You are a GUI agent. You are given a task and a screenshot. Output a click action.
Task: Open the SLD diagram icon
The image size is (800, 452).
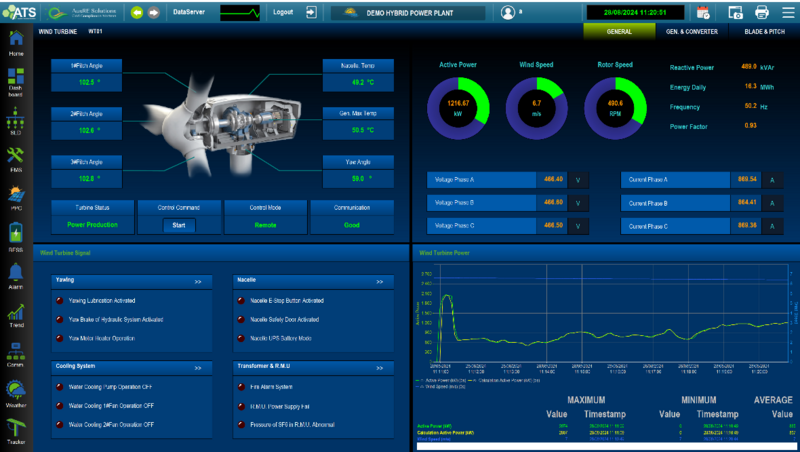tap(15, 118)
